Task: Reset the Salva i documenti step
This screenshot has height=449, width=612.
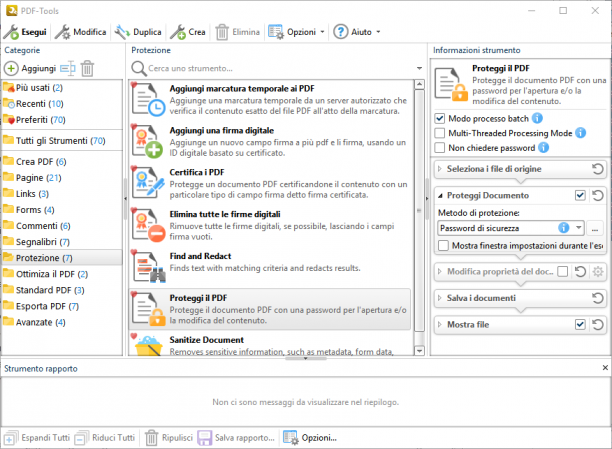Action: pyautogui.click(x=598, y=298)
